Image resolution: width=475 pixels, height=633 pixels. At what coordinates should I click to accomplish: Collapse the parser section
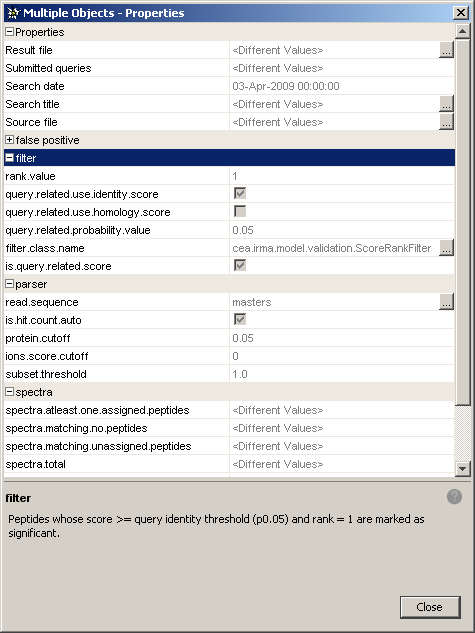click(x=9, y=284)
